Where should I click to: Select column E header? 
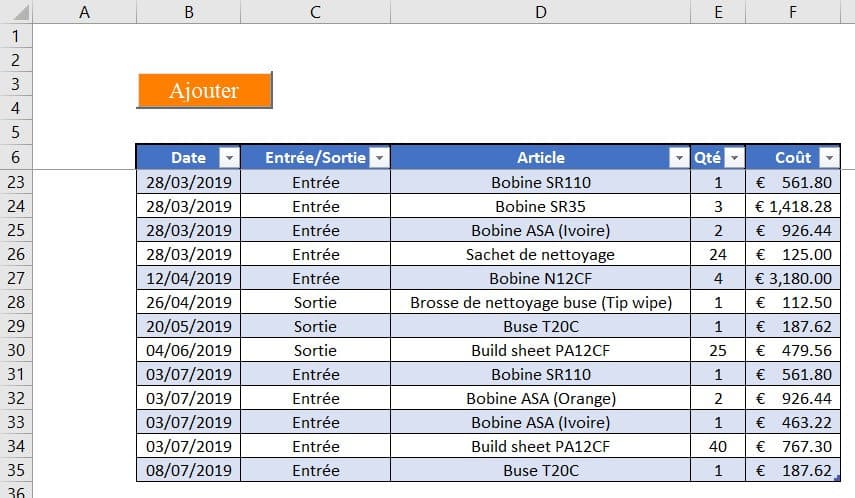[x=717, y=12]
